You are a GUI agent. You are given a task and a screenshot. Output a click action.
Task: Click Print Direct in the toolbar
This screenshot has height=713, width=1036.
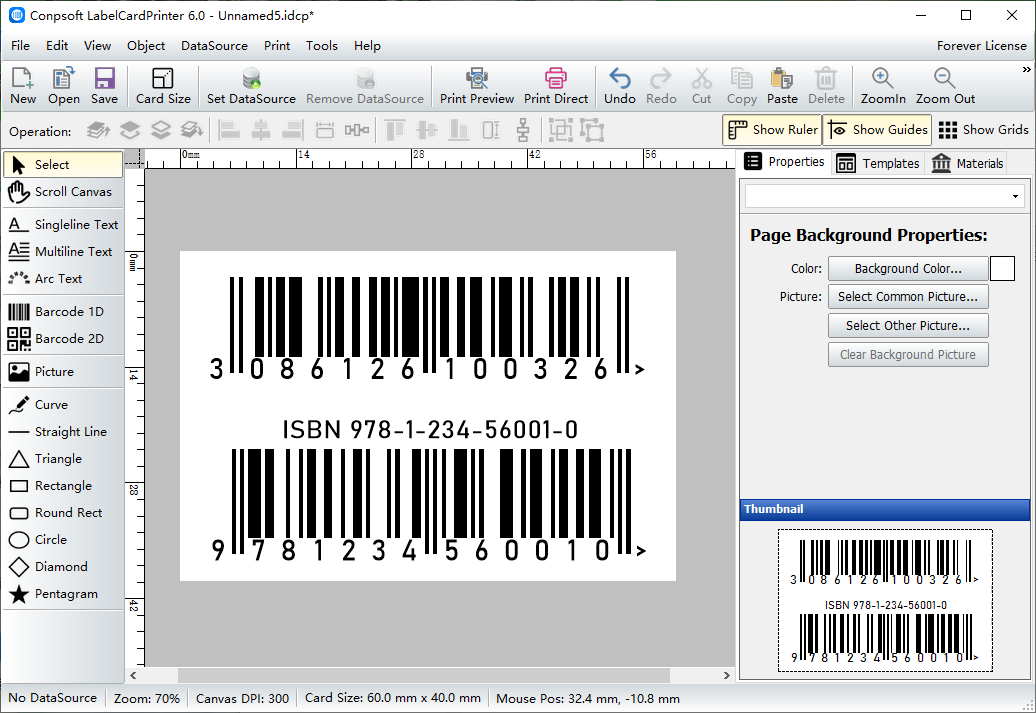tap(556, 86)
